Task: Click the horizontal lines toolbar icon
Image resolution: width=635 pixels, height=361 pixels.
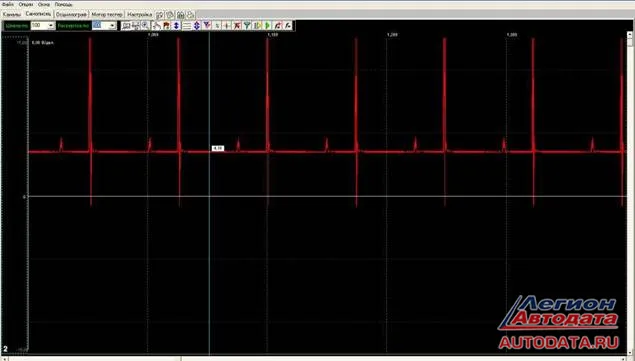Action: pos(187,26)
